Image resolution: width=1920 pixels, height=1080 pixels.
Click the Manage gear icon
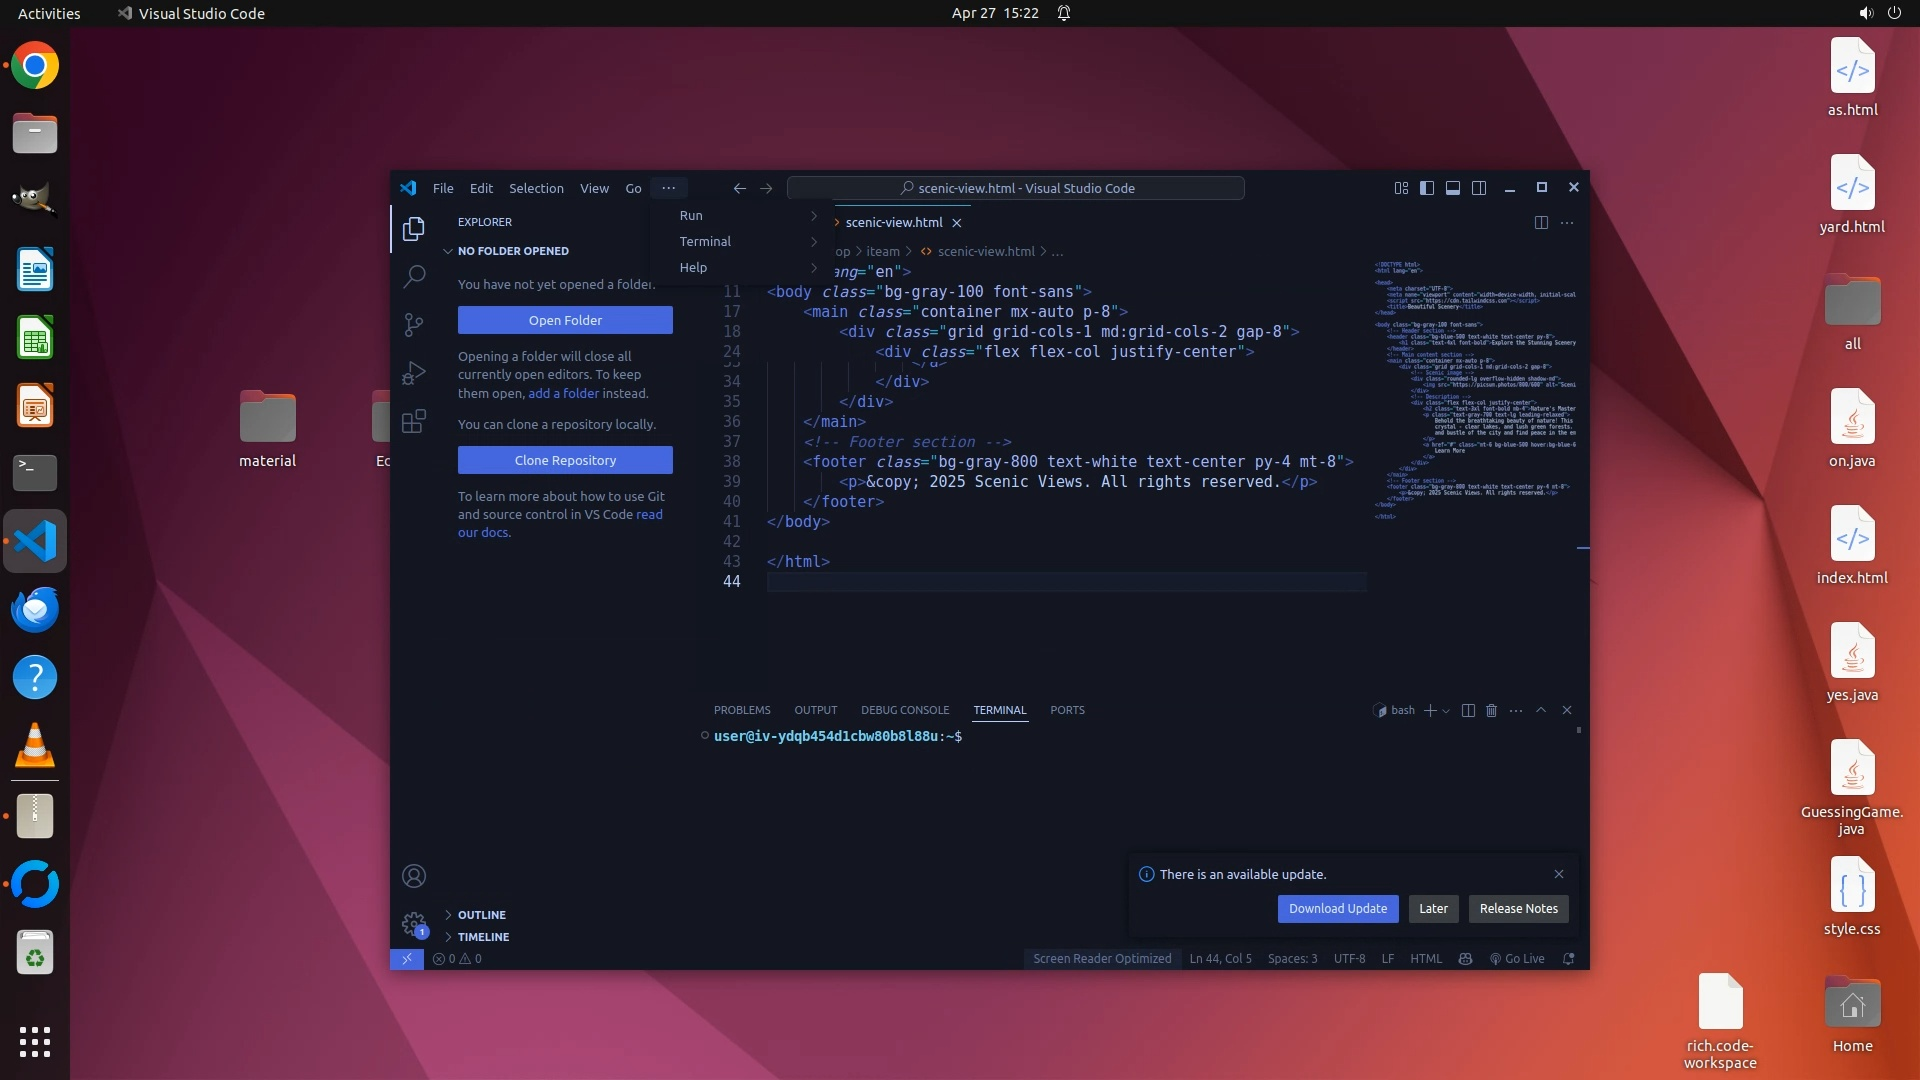(x=413, y=923)
